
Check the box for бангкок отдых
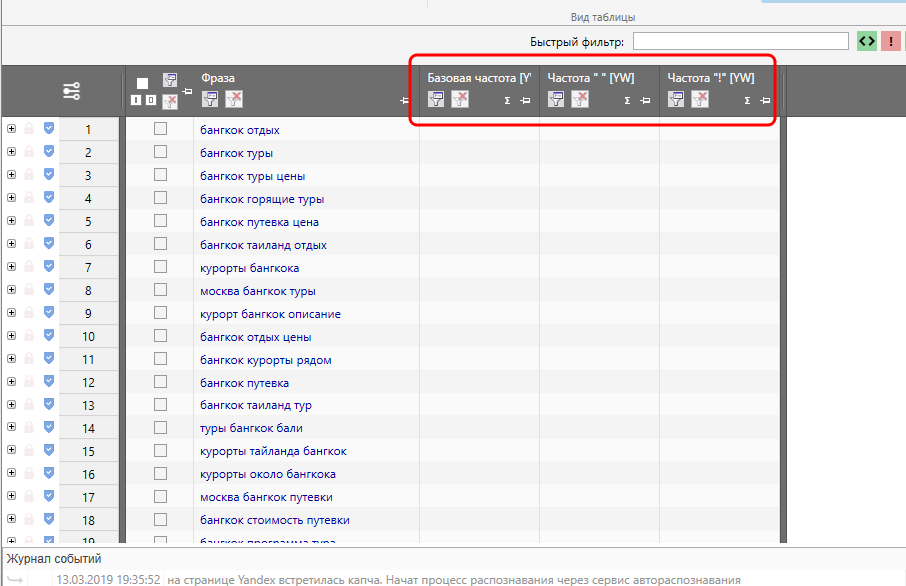pos(160,129)
